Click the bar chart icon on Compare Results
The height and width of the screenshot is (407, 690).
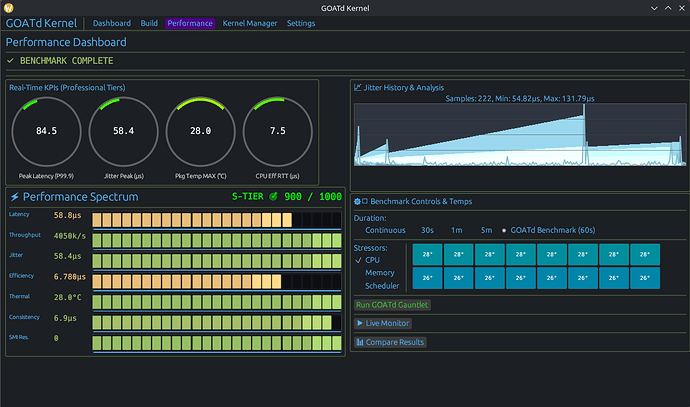[360, 342]
